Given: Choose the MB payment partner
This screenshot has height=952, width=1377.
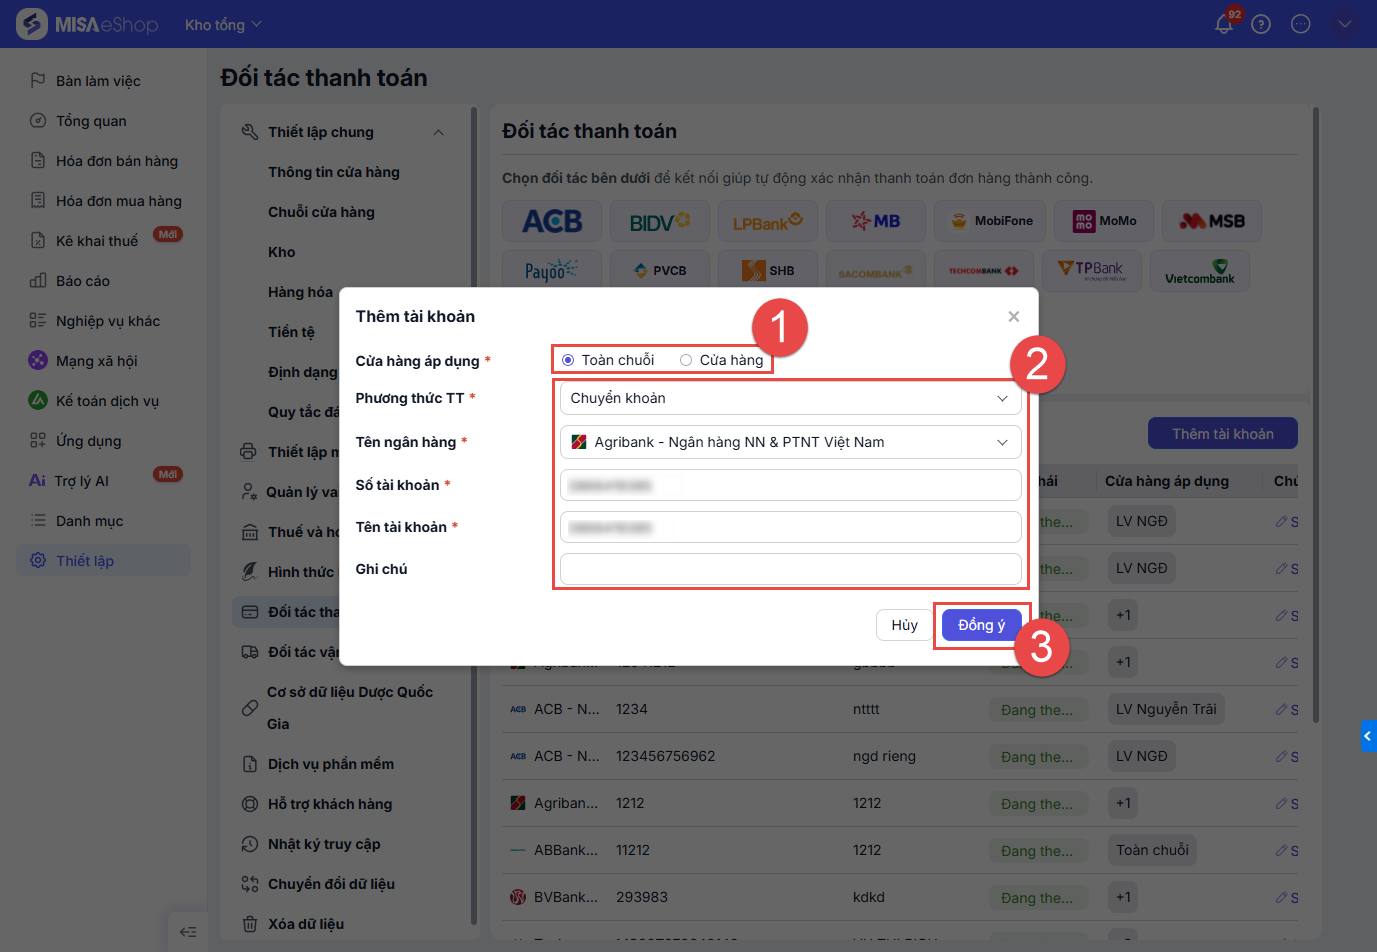Looking at the screenshot, I should click(x=876, y=221).
